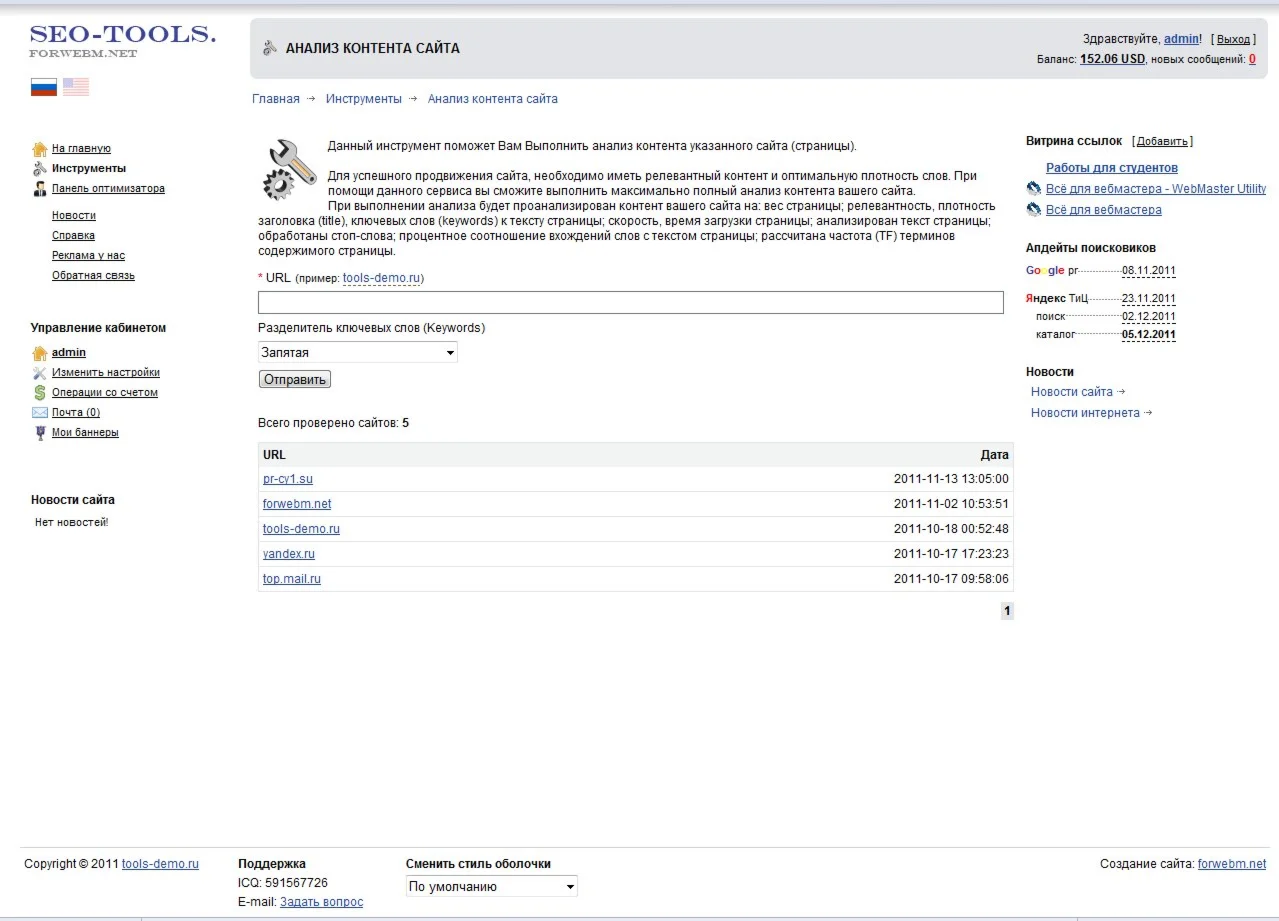Log out using the Выход link
Image resolution: width=1279 pixels, height=921 pixels.
[x=1233, y=39]
